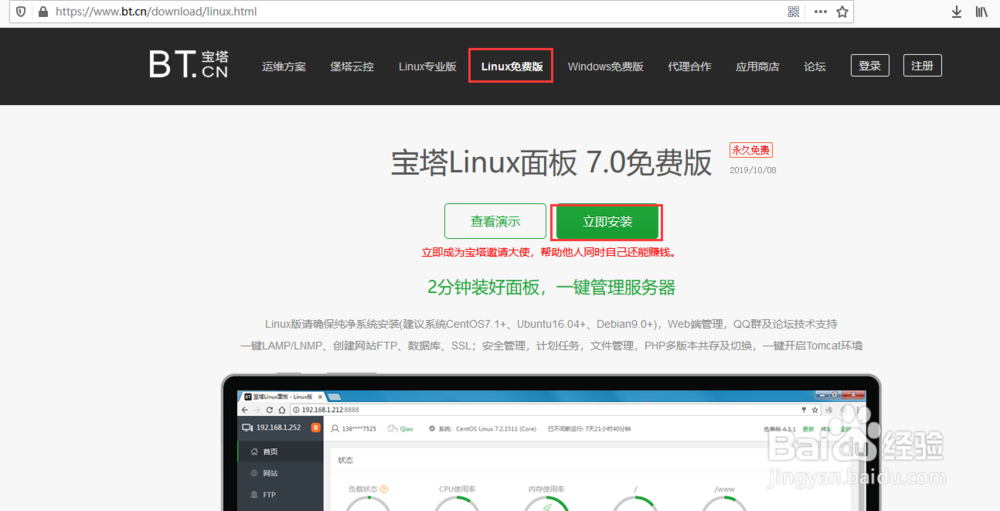Image resolution: width=1000 pixels, height=511 pixels.
Task: Click the heading 宝塔Linux面板 7.0免费版
Action: click(551, 164)
